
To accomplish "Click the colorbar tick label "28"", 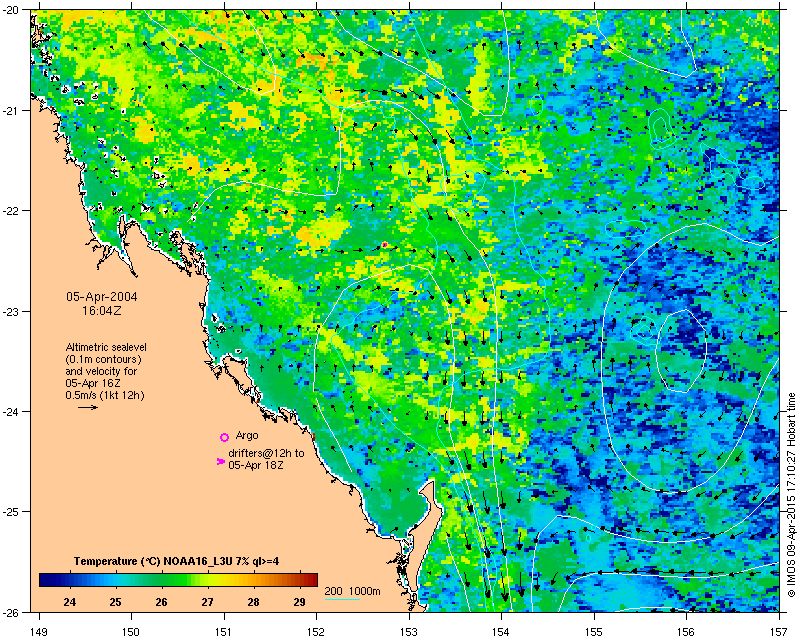I will (254, 602).
